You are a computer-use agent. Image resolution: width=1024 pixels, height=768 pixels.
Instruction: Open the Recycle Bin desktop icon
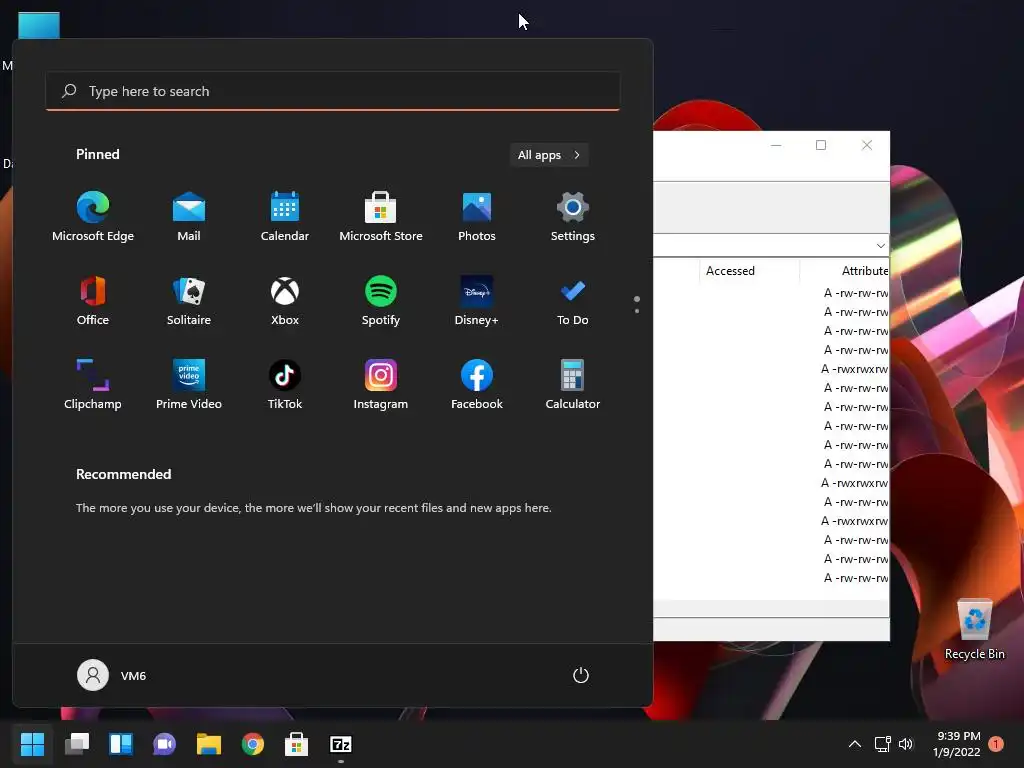[x=974, y=629]
